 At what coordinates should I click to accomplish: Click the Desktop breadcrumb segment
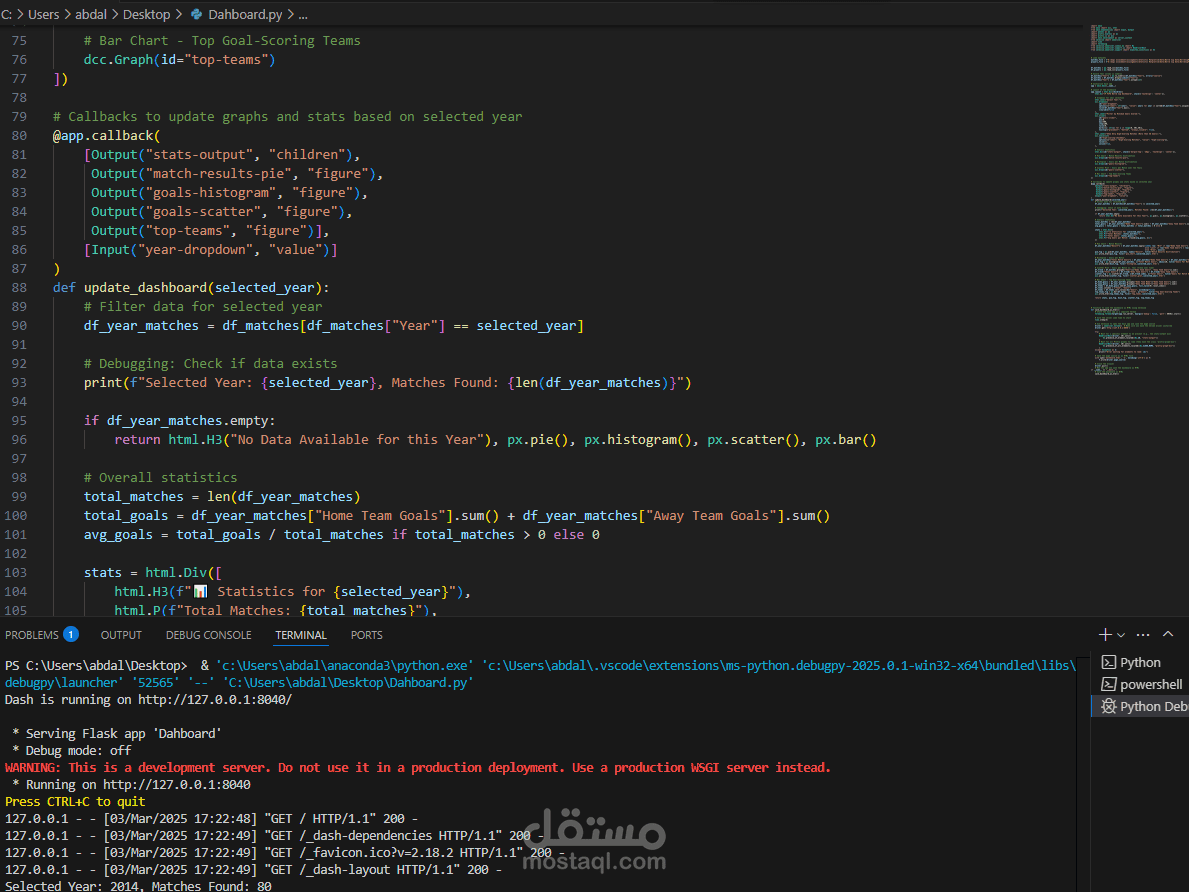pyautogui.click(x=146, y=14)
